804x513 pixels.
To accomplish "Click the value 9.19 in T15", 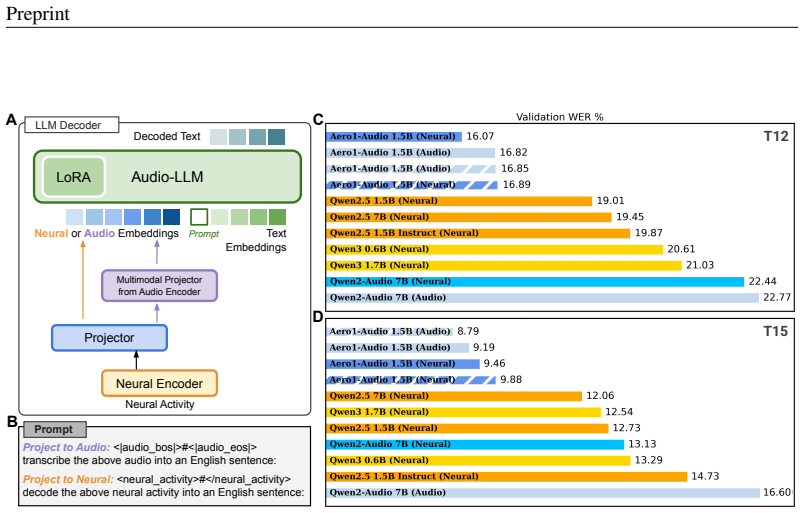I will [484, 347].
